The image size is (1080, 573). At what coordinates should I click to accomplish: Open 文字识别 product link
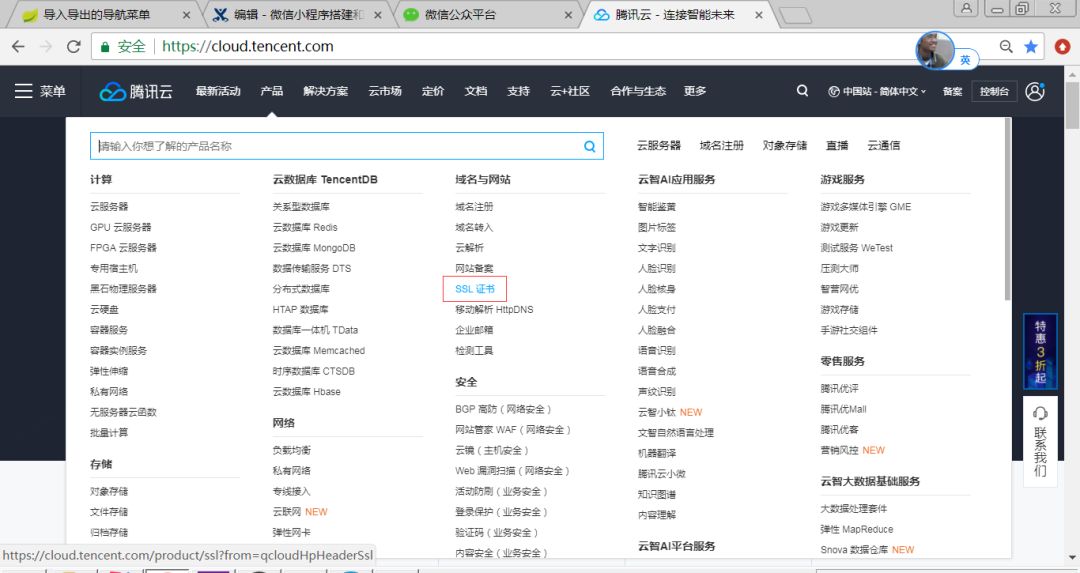(x=656, y=248)
